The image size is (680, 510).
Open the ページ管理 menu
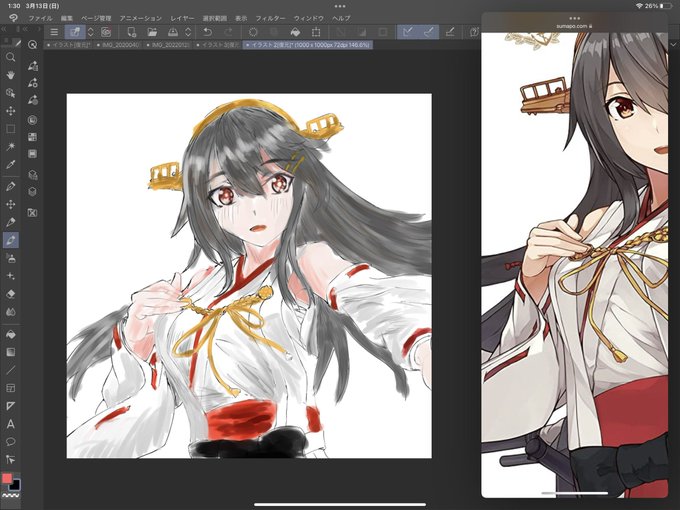coord(96,18)
